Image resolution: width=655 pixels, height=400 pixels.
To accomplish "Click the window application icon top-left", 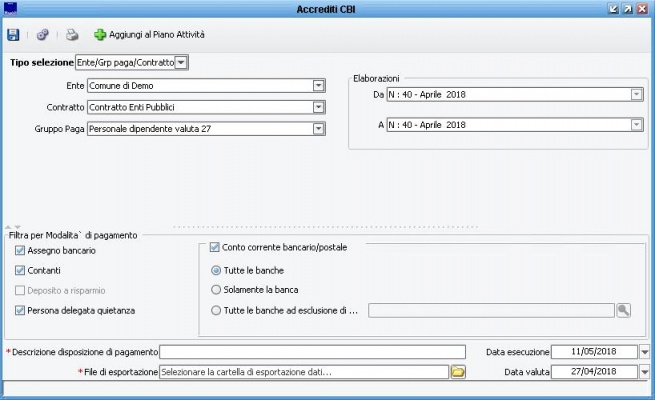I will pyautogui.click(x=10, y=9).
